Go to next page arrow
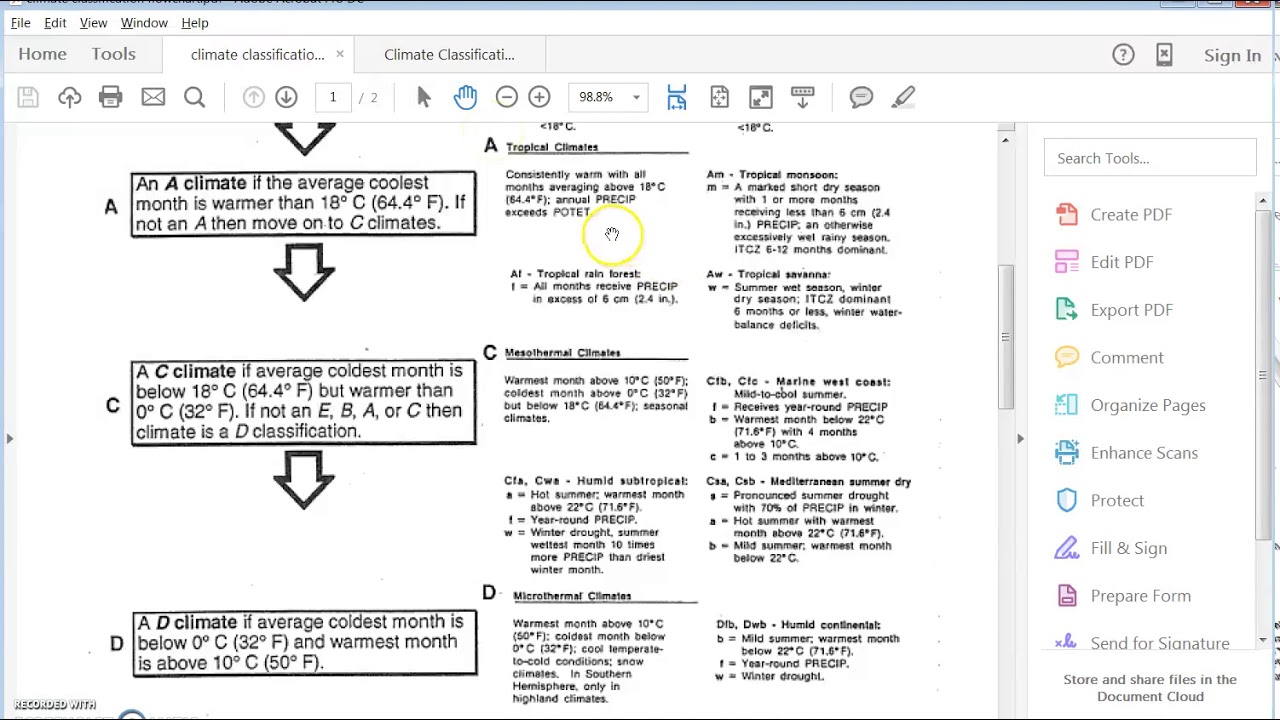This screenshot has width=1280, height=720. [286, 97]
